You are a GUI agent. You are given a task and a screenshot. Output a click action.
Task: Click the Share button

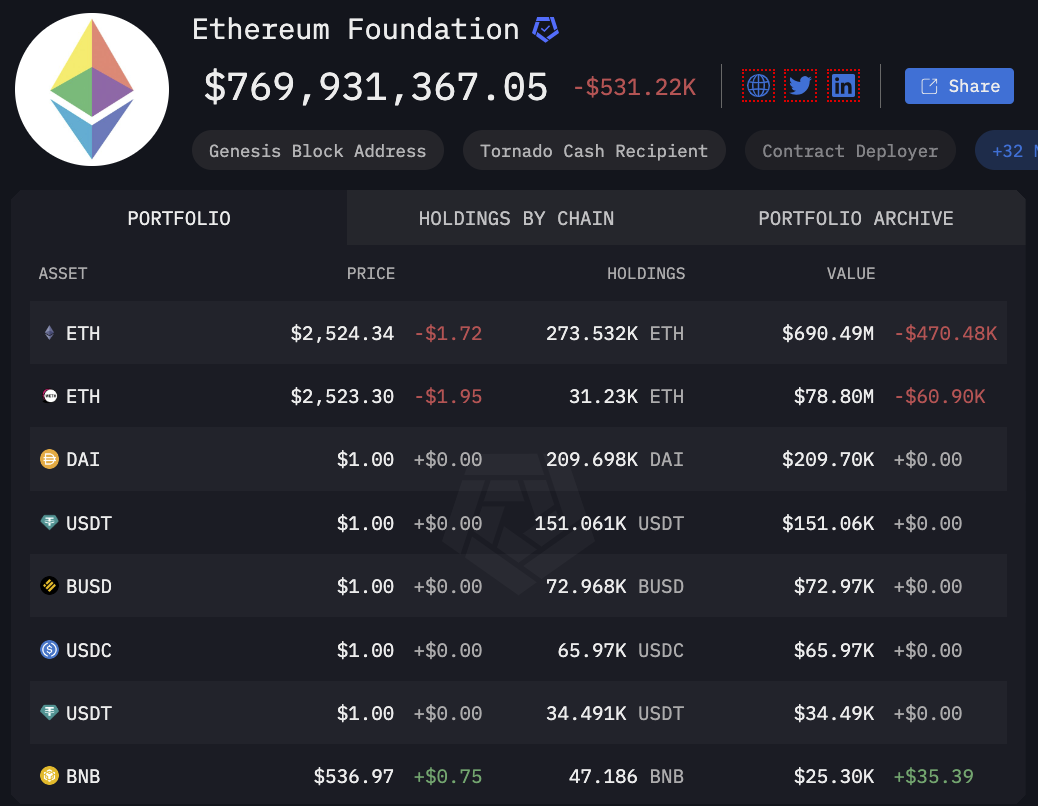[x=959, y=86]
